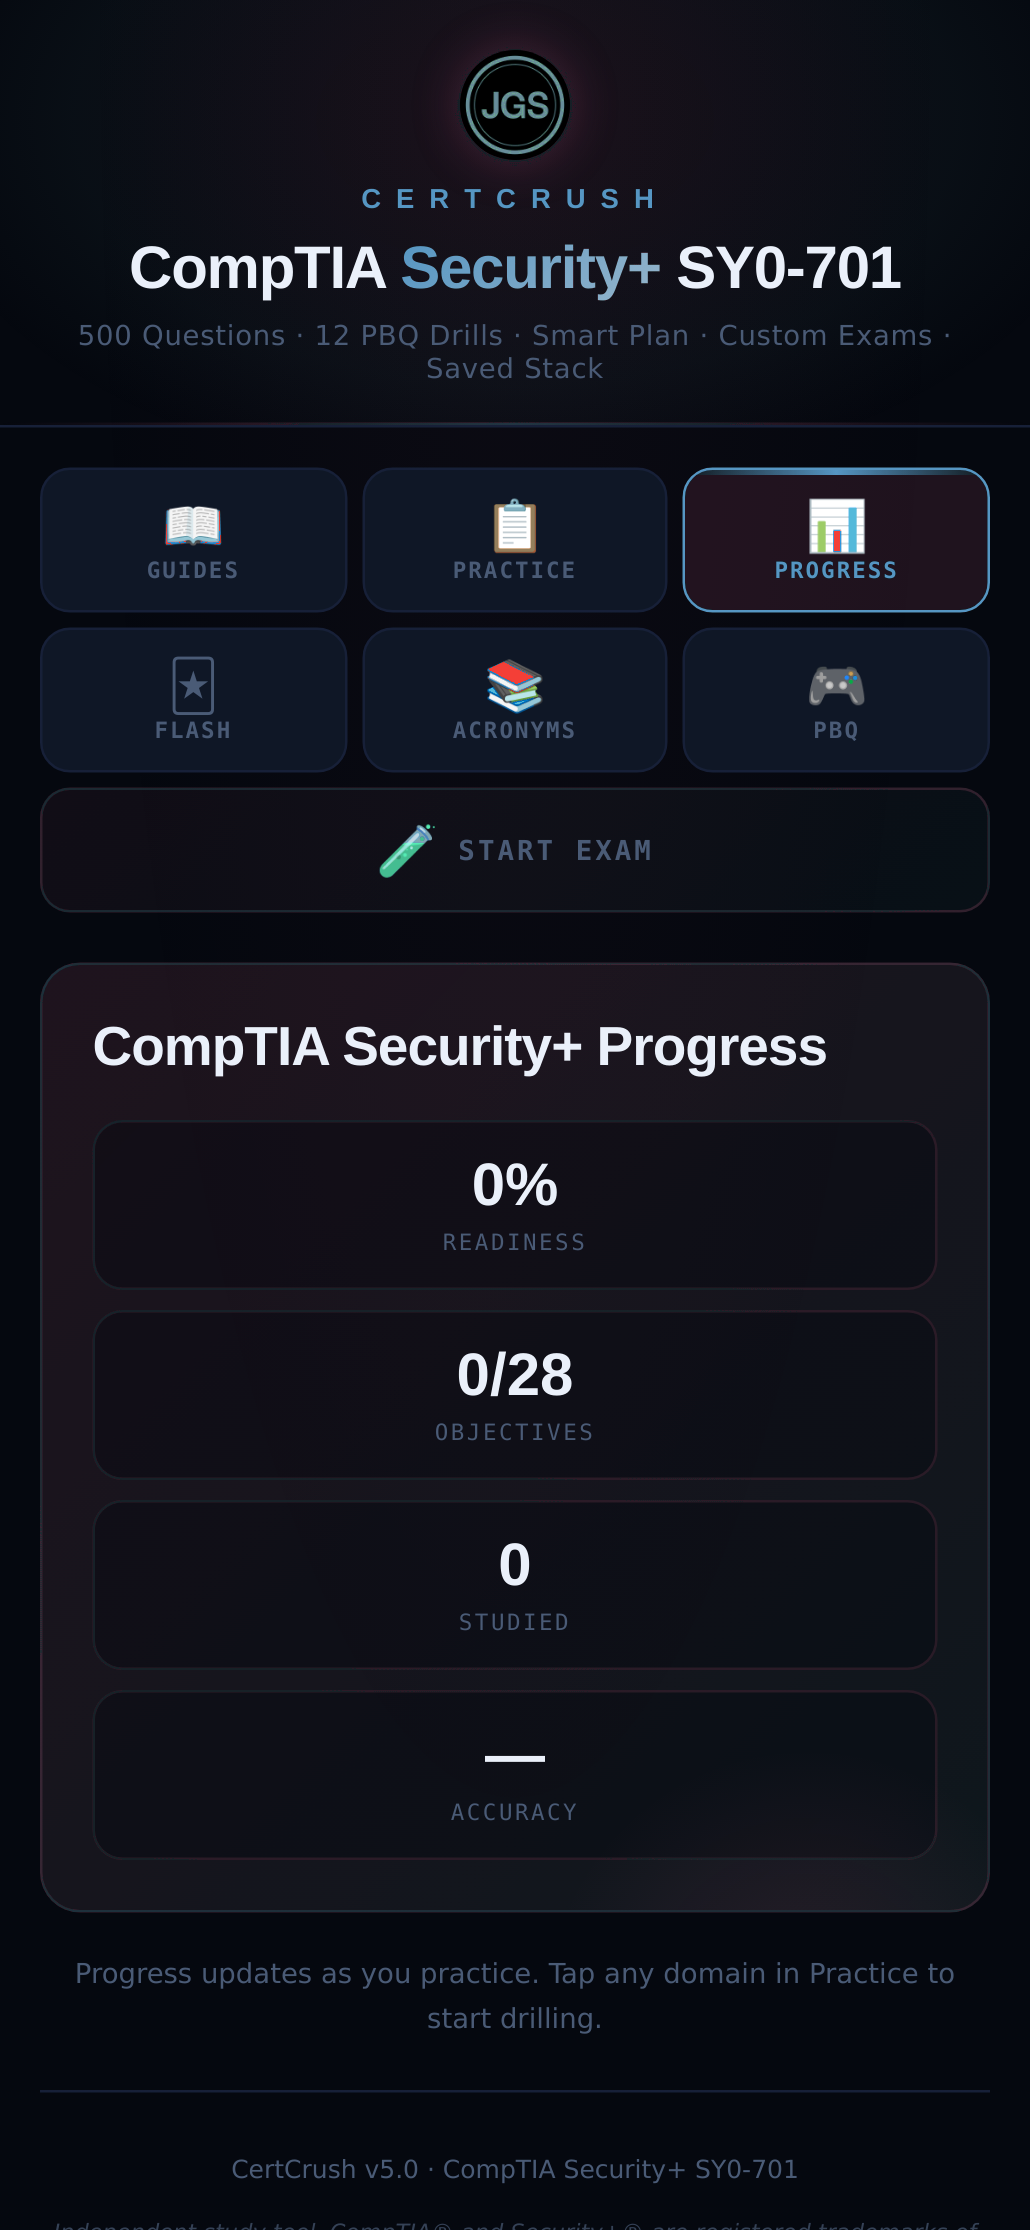Select the stacked books Acronyms icon
Image resolution: width=1030 pixels, height=2230 pixels.
514,685
